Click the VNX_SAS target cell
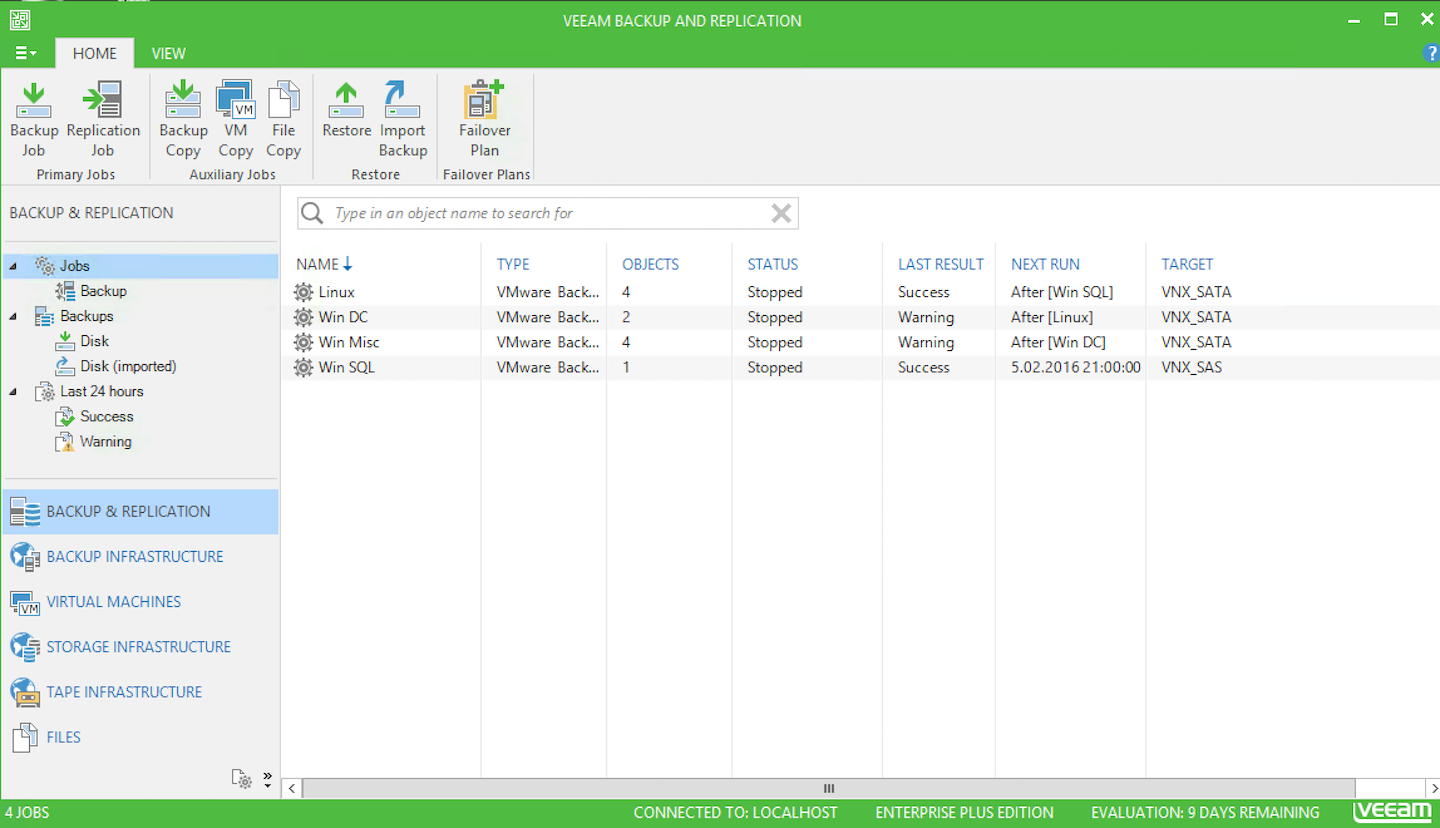The height and width of the screenshot is (828, 1440). point(1191,367)
